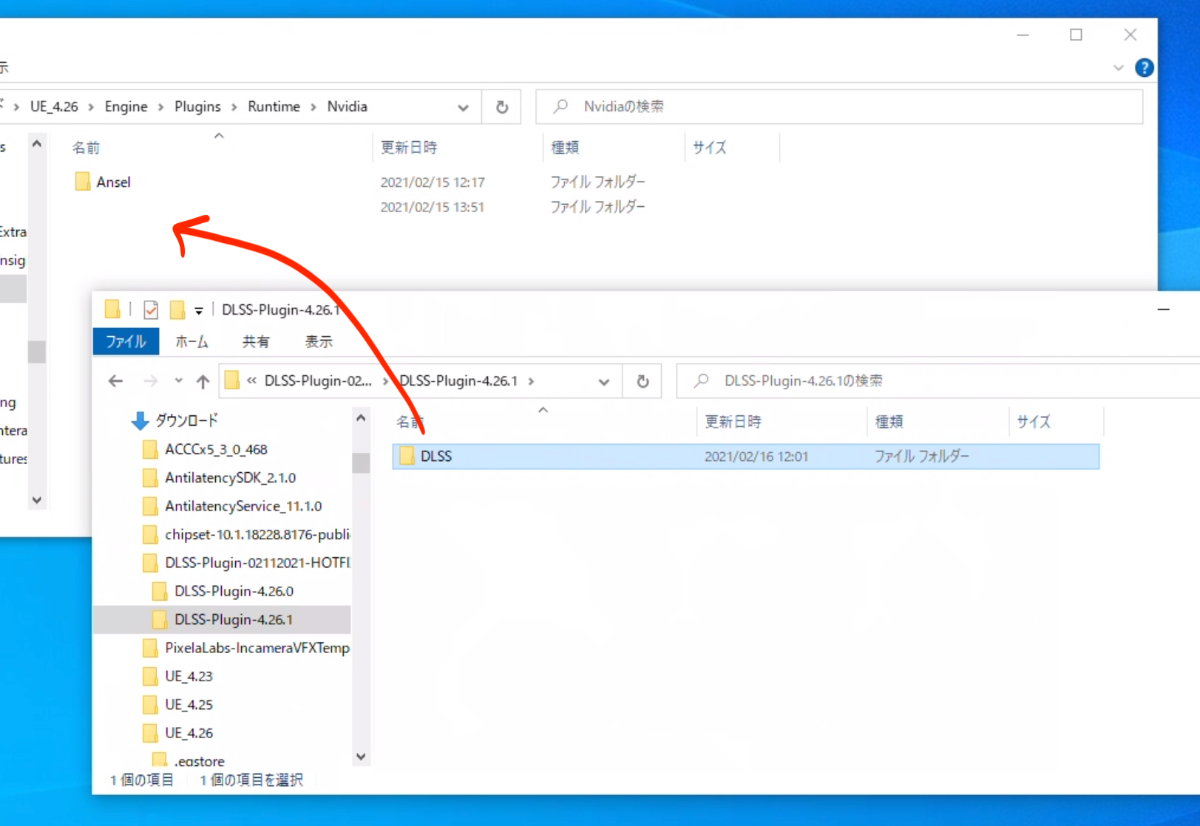Click the folder icon of DLSS-Plugin-02112021-HOTFI
The image size is (1200, 826).
click(x=150, y=562)
